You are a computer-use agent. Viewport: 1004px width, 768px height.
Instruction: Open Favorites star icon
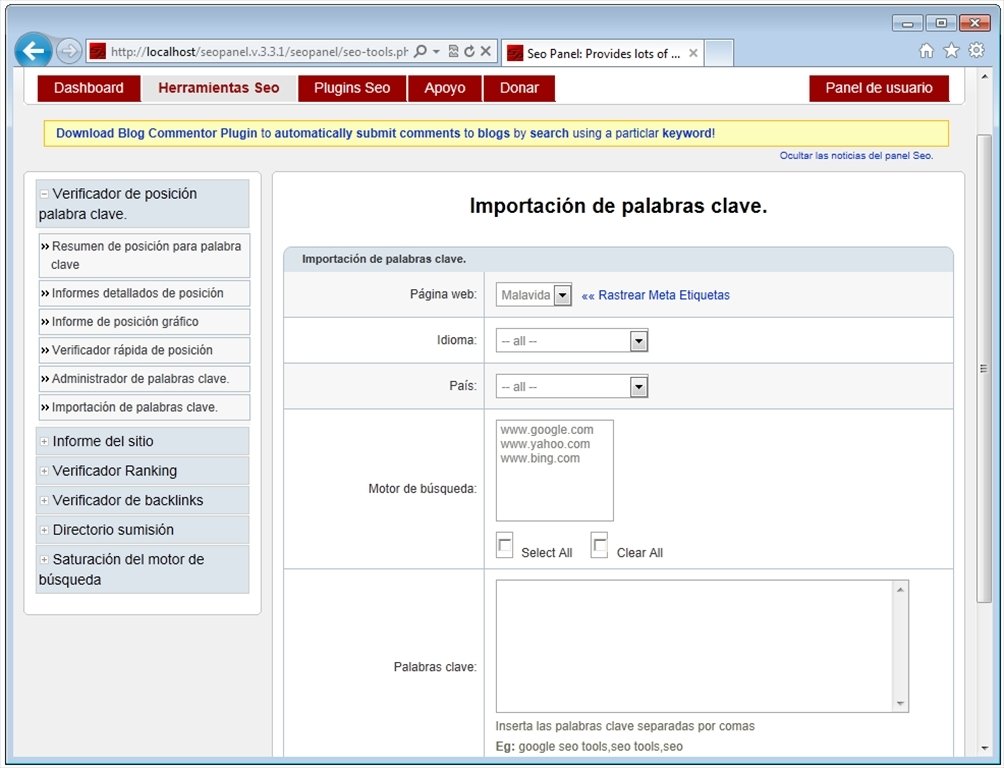pos(951,51)
